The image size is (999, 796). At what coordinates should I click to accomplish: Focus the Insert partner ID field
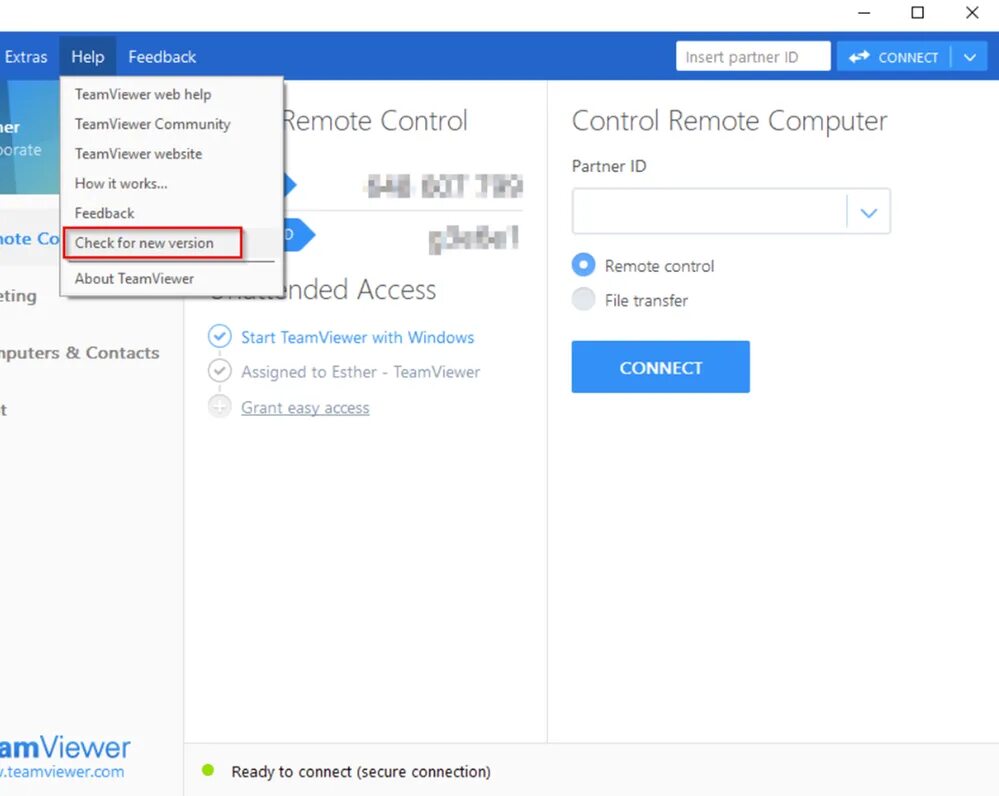[x=753, y=57]
